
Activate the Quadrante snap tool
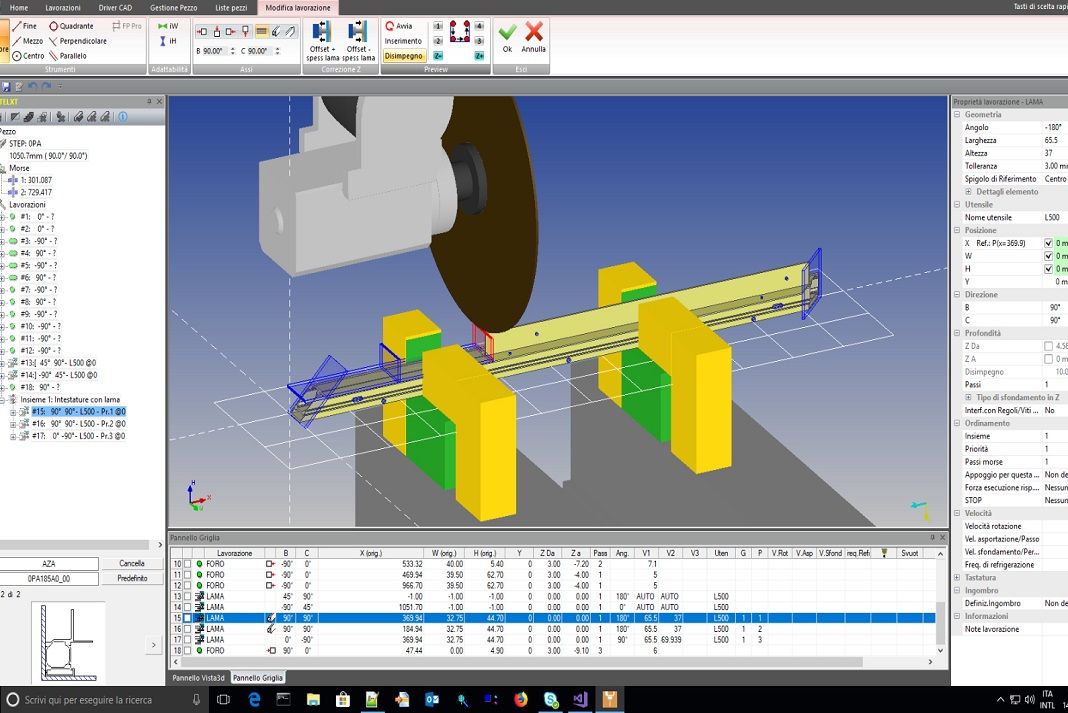point(76,27)
